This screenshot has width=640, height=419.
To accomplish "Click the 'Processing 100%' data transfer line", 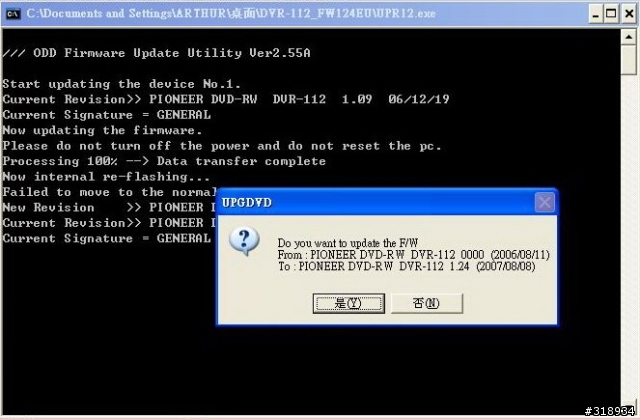I will tap(164, 161).
